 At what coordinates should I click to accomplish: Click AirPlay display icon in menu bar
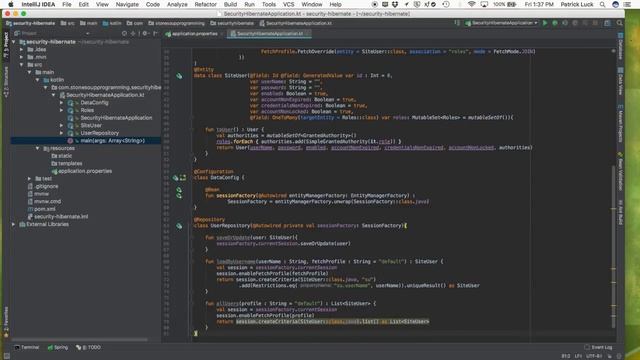click(x=484, y=4)
